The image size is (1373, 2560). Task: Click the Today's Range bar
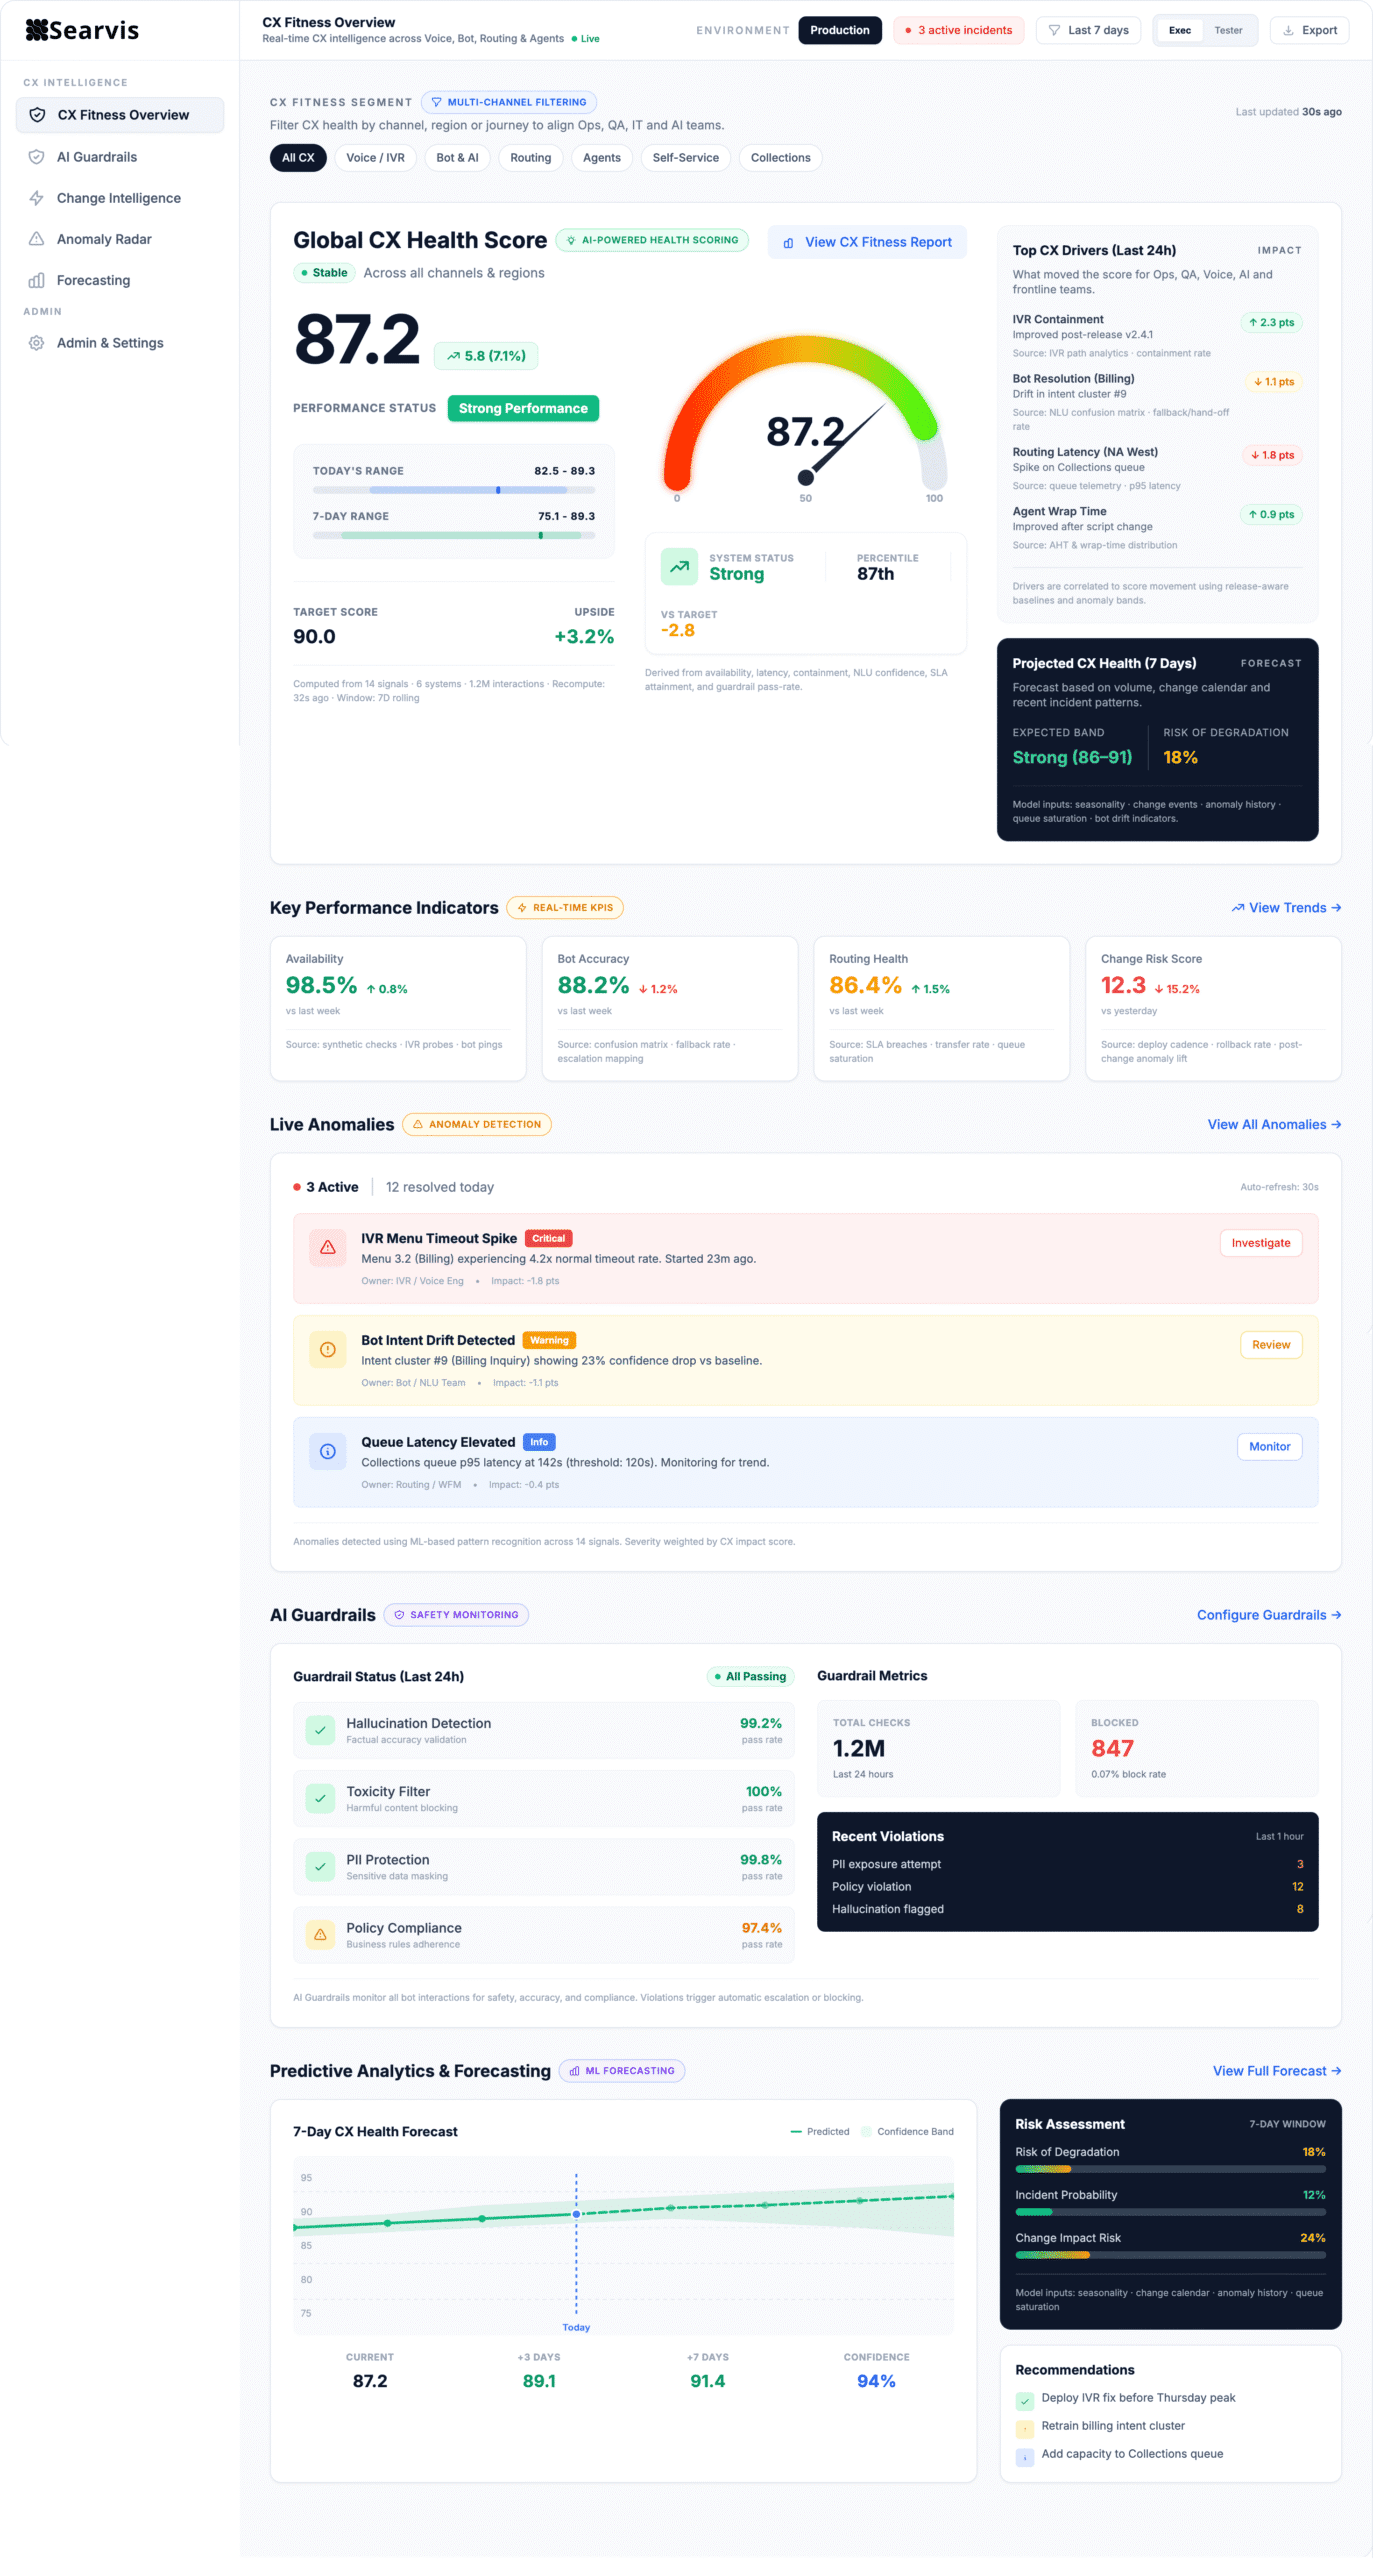click(454, 490)
